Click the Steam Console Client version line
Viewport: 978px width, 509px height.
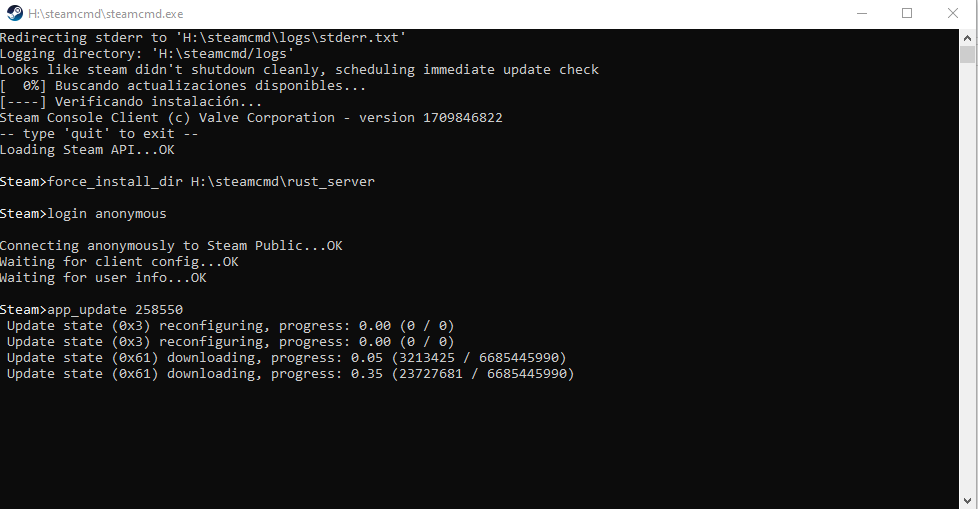[251, 118]
